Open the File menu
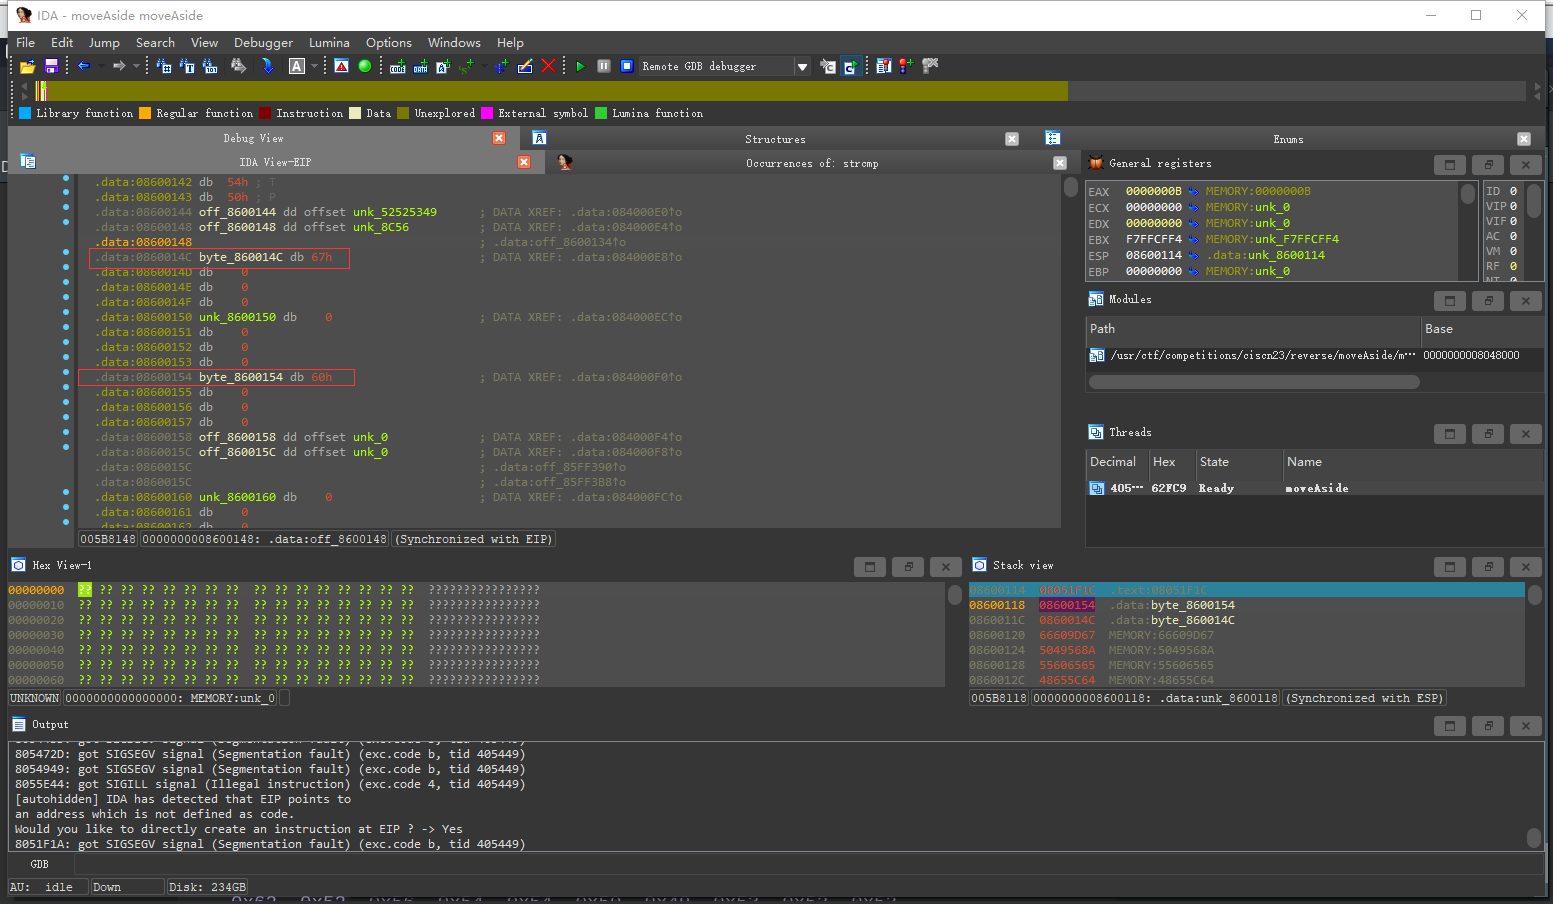1553x904 pixels. click(x=26, y=43)
